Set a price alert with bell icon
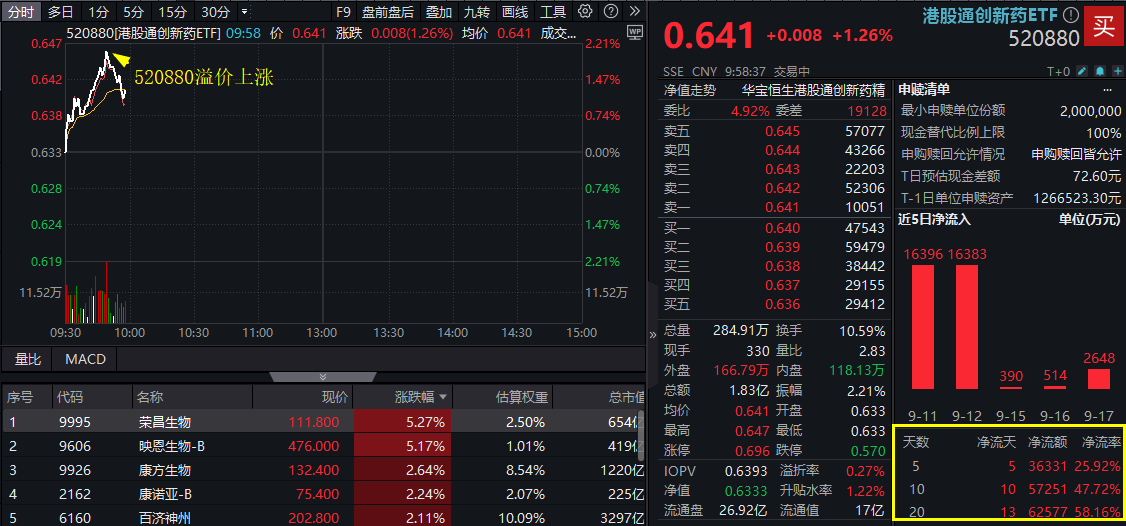The width and height of the screenshot is (1126, 526). point(1099,72)
